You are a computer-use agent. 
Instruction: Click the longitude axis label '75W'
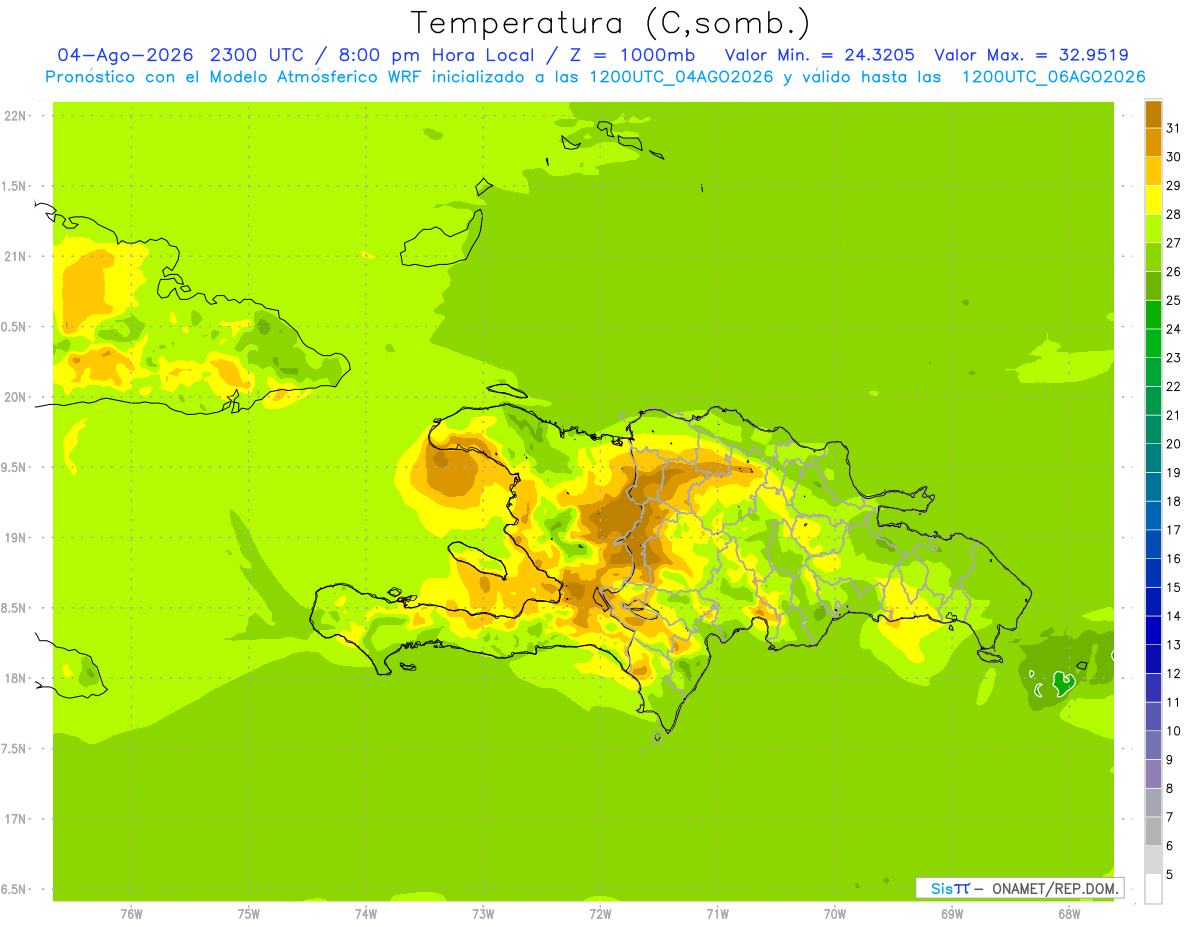(248, 914)
